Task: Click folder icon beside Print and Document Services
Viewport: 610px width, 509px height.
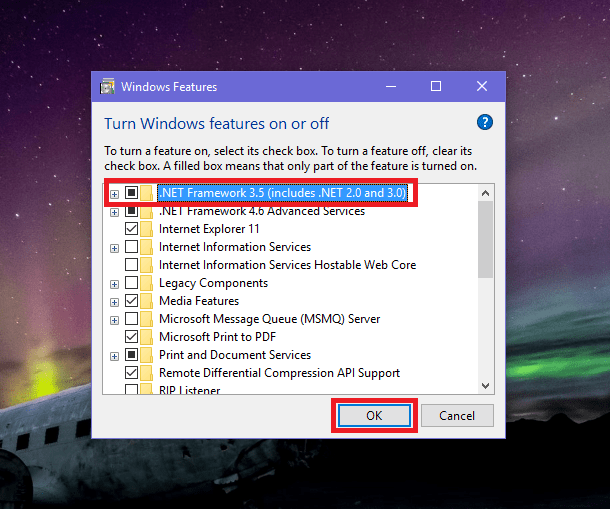Action: pos(147,355)
